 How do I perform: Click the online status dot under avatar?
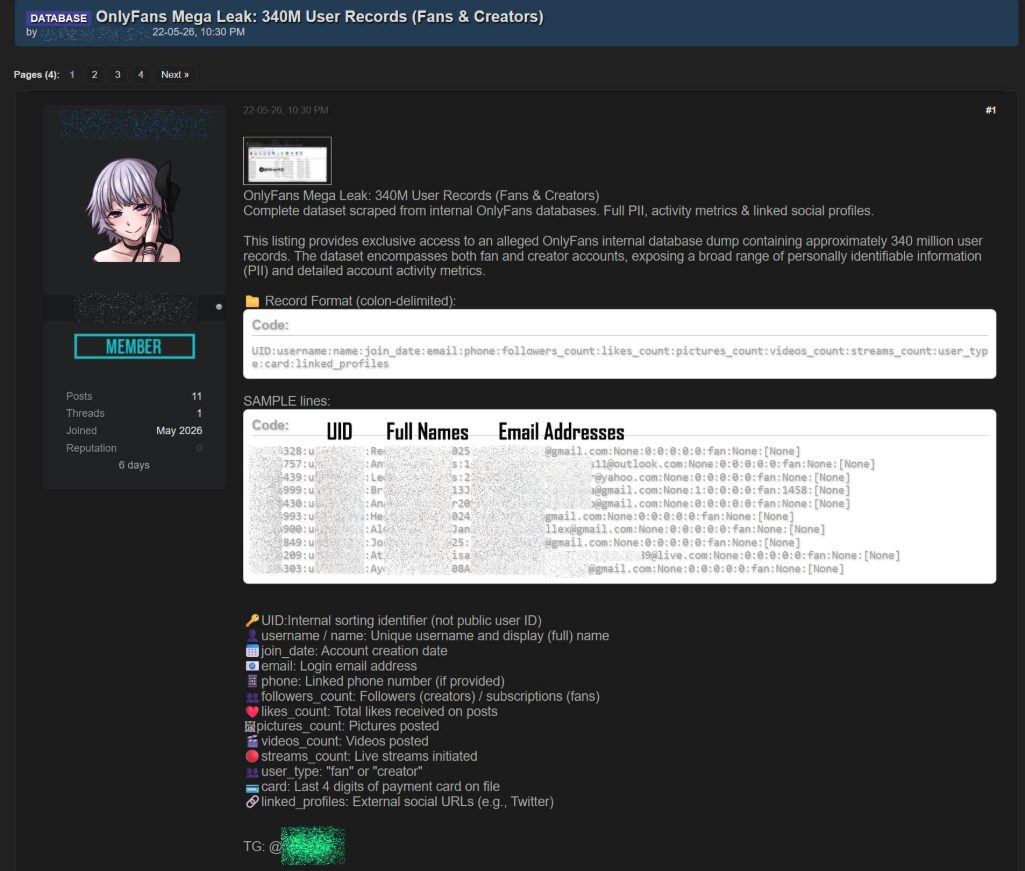[219, 307]
